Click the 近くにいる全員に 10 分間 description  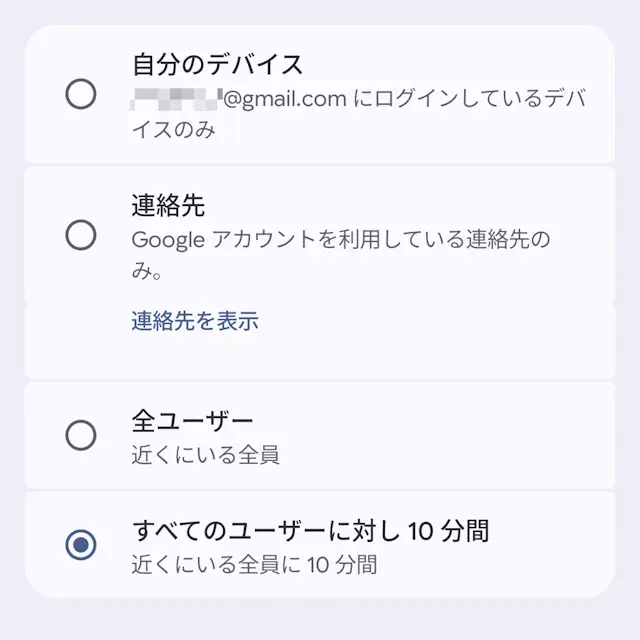[254, 564]
